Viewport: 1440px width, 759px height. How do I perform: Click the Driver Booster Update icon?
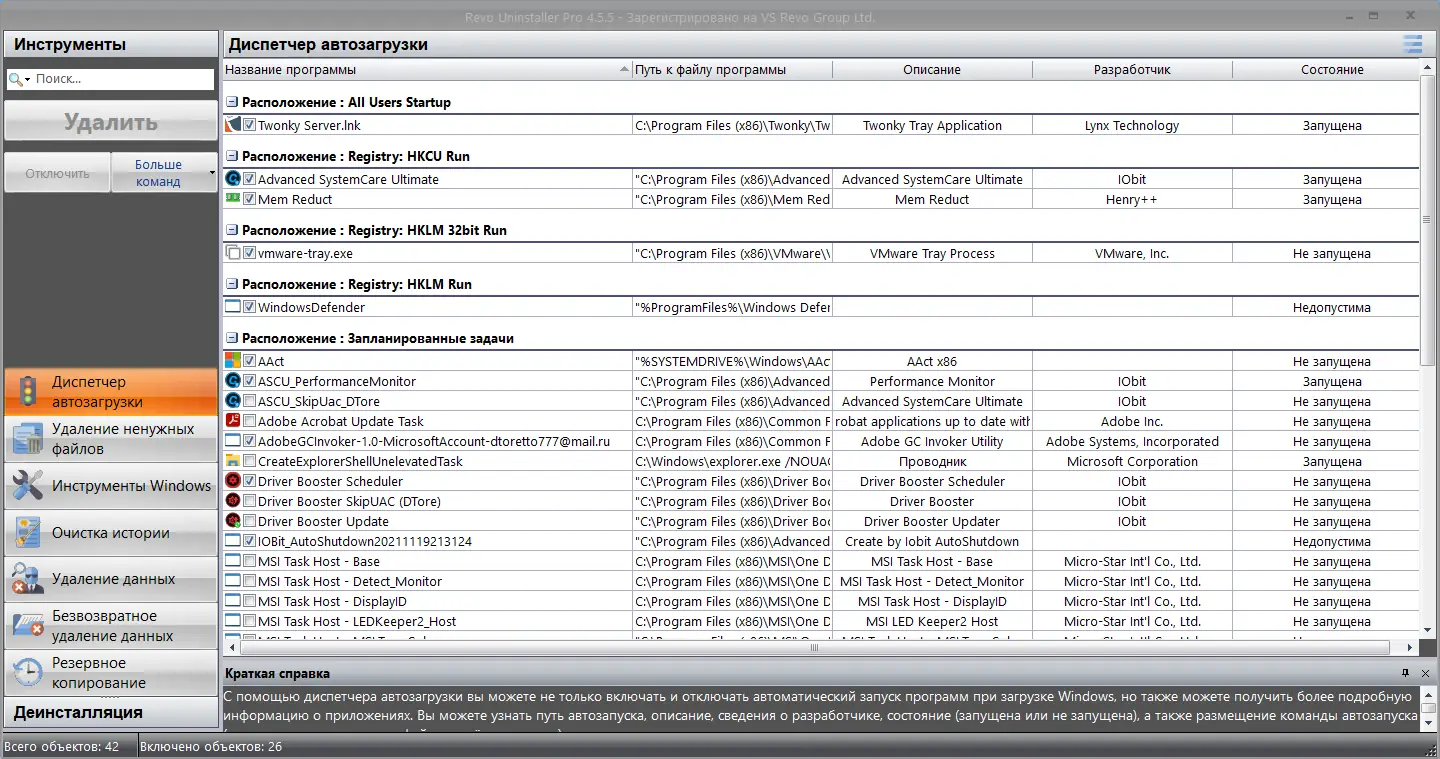tap(233, 521)
